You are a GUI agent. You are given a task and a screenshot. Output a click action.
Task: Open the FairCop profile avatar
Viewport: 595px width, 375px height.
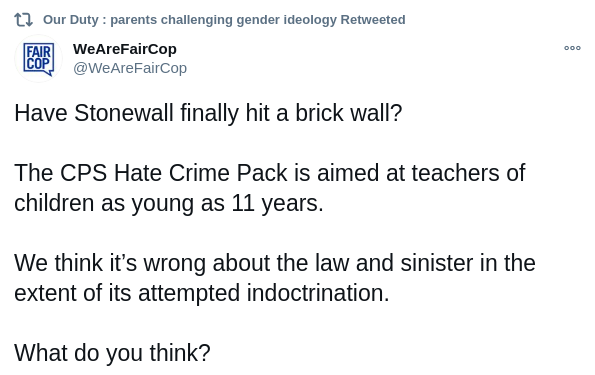pyautogui.click(x=38, y=58)
